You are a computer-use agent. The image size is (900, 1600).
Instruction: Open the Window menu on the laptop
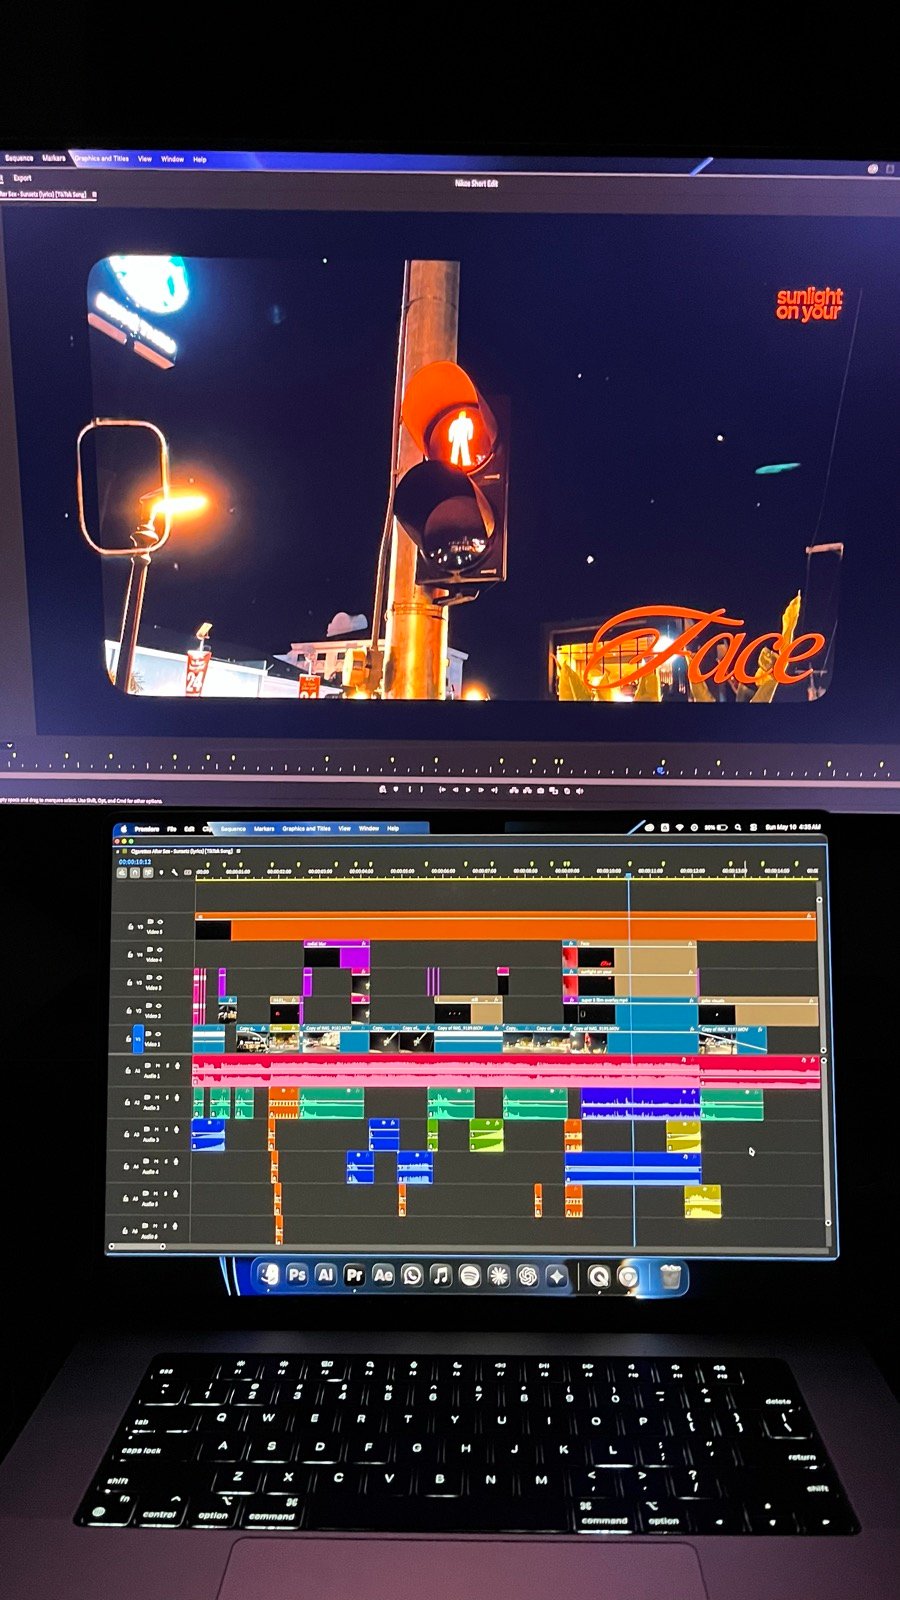tap(368, 828)
